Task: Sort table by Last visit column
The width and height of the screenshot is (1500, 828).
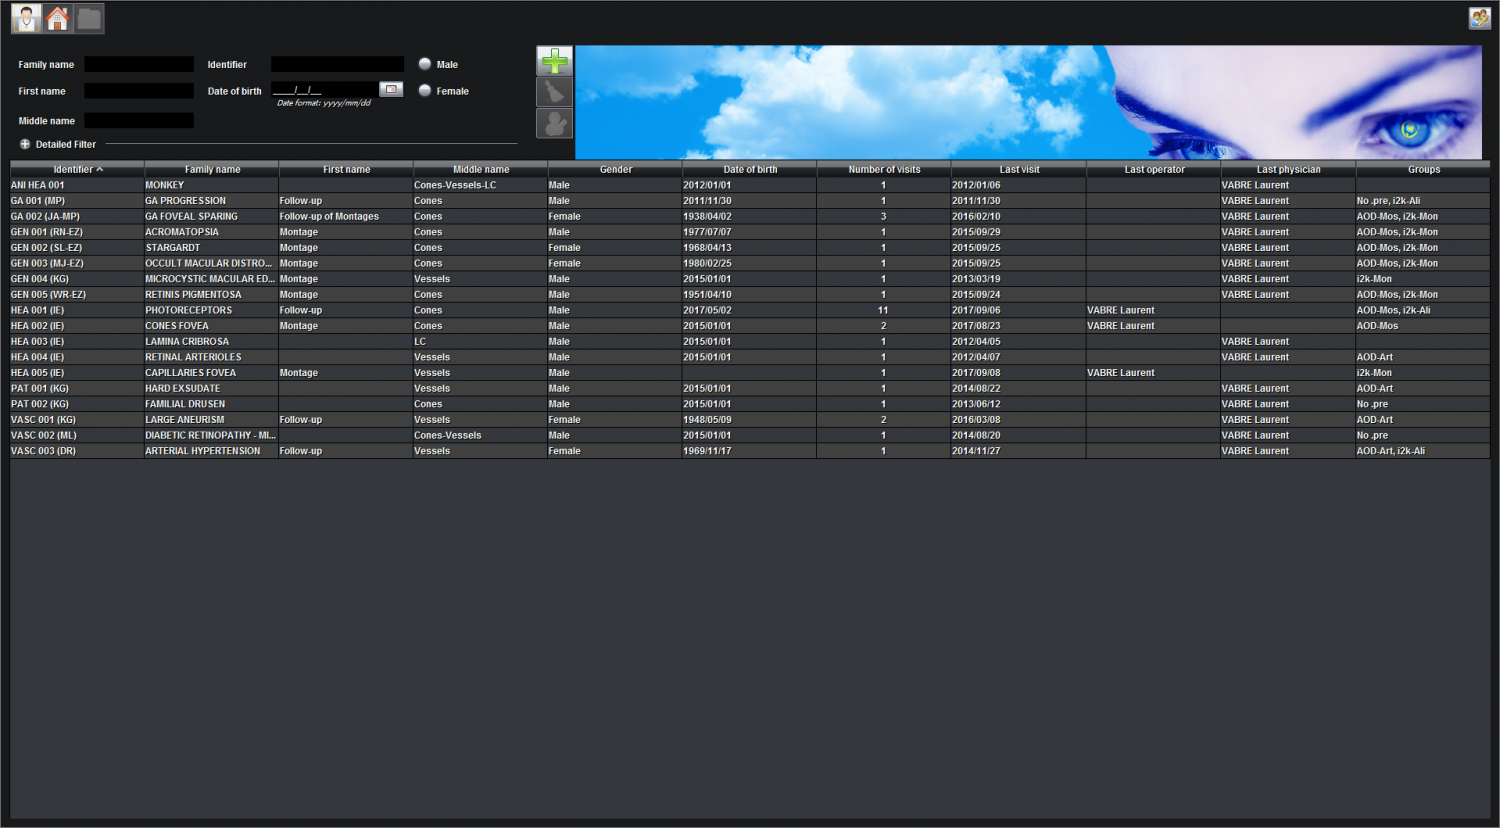Action: [x=1019, y=169]
